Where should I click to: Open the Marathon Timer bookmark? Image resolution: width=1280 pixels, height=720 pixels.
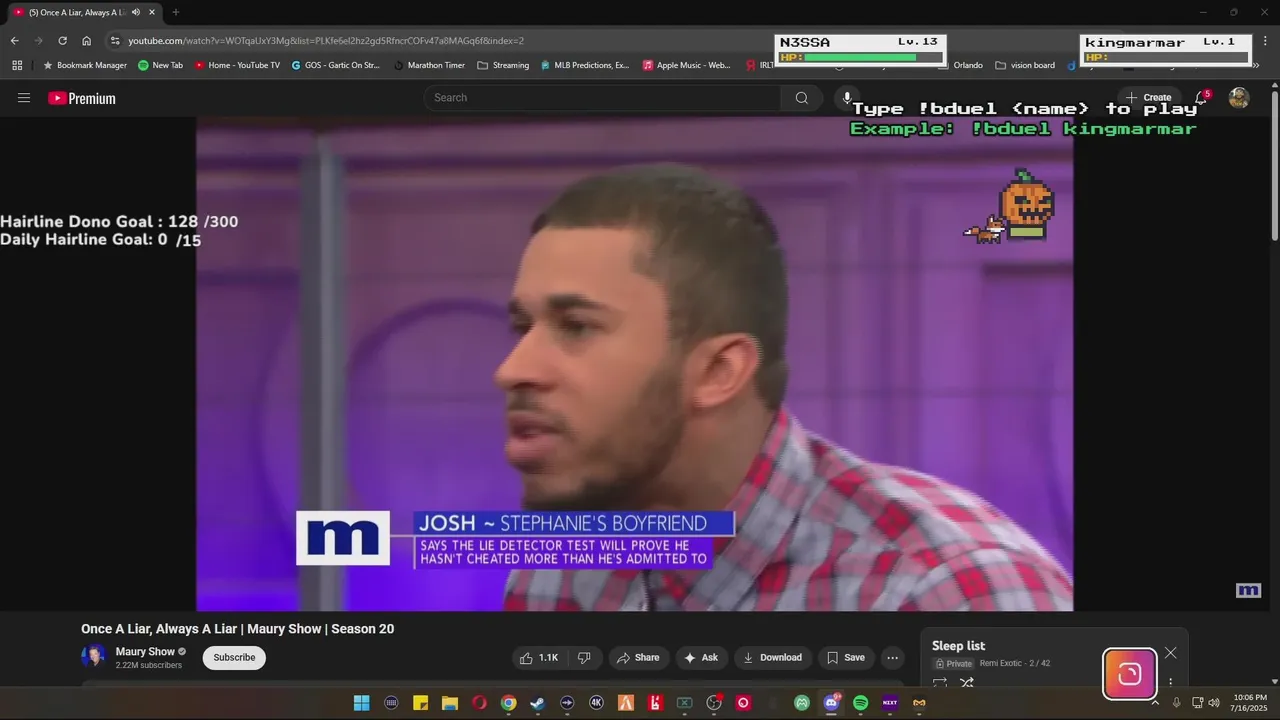[428, 65]
